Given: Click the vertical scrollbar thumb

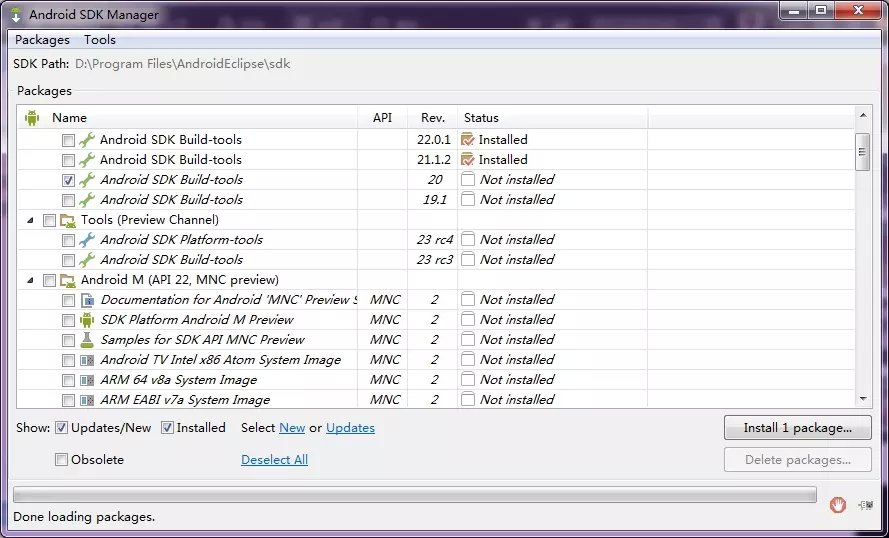Looking at the screenshot, I should tap(863, 151).
